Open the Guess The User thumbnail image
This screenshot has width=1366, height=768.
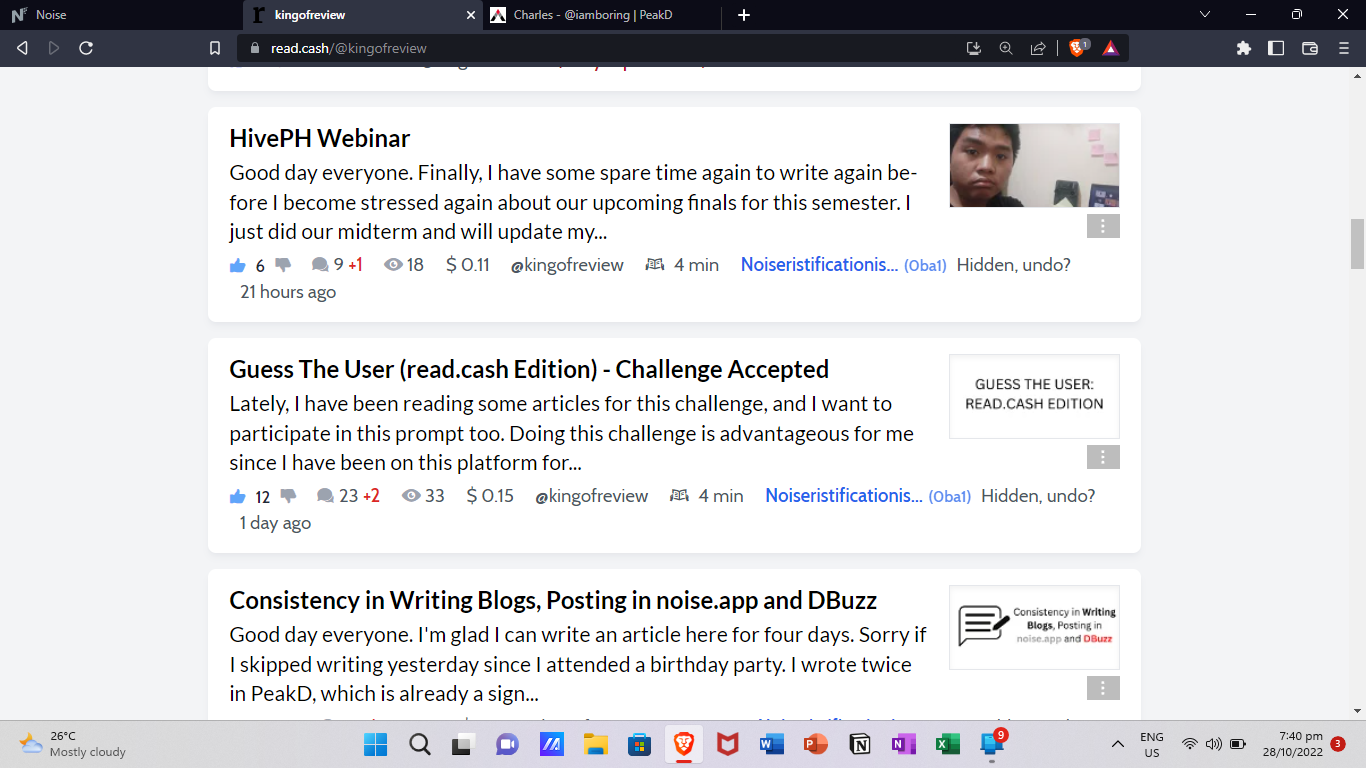(x=1034, y=396)
